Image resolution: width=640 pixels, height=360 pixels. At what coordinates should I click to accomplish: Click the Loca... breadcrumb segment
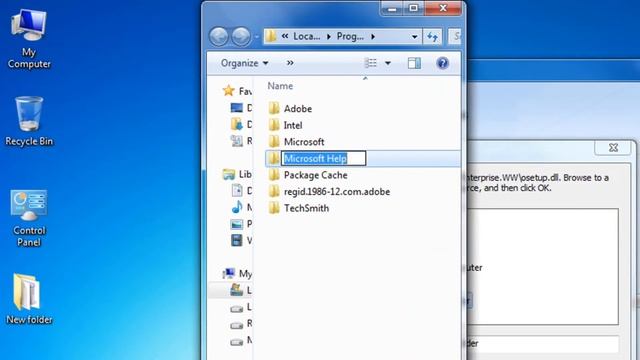click(307, 36)
